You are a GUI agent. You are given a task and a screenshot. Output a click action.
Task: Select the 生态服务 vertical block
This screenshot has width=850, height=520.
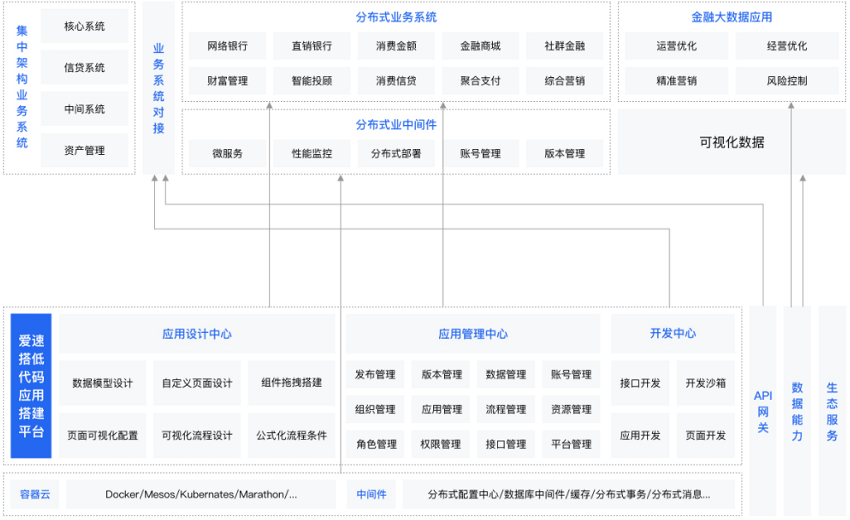pyautogui.click(x=832, y=411)
